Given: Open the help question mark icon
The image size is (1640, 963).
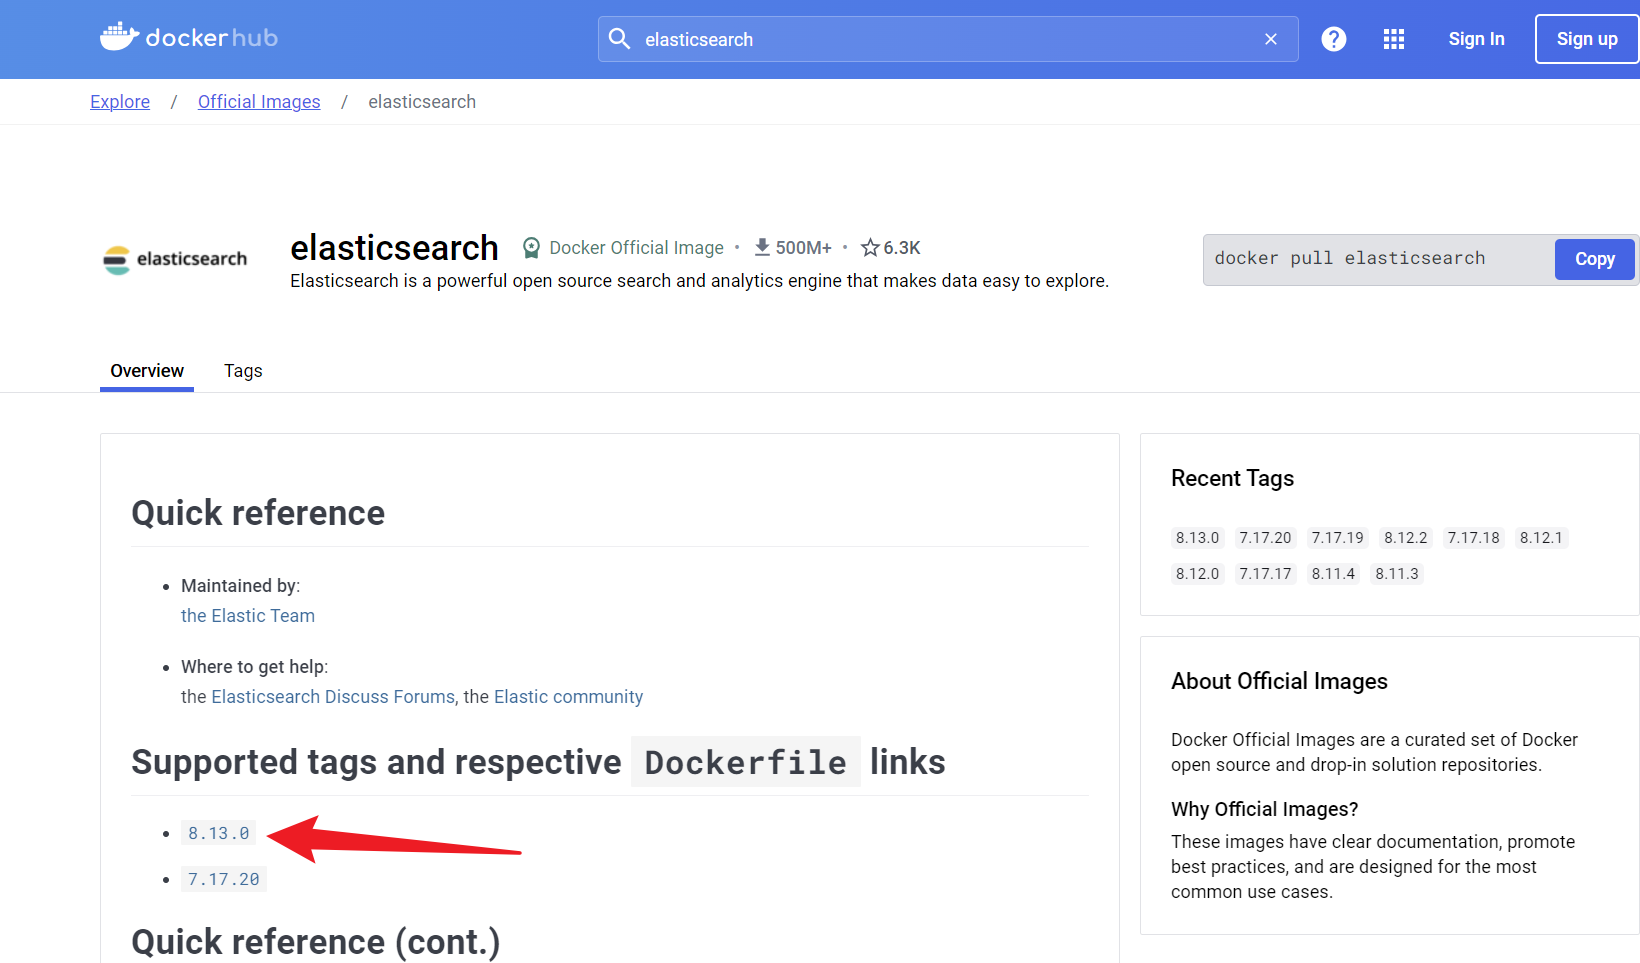Looking at the screenshot, I should click(x=1334, y=39).
